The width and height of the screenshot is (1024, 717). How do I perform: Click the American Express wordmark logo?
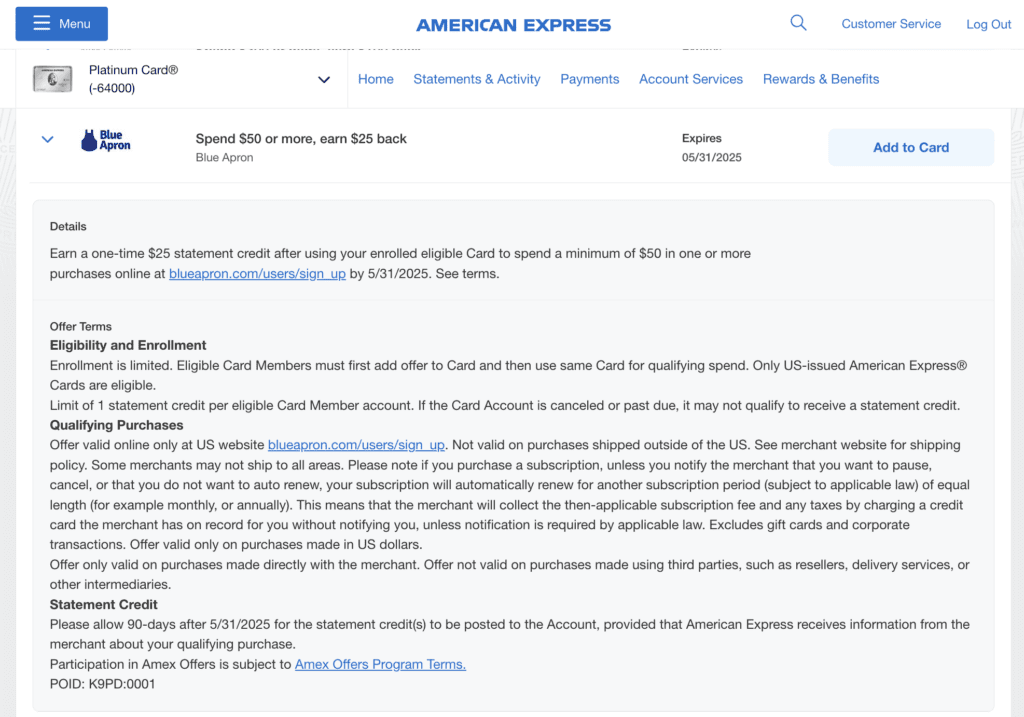[513, 24]
